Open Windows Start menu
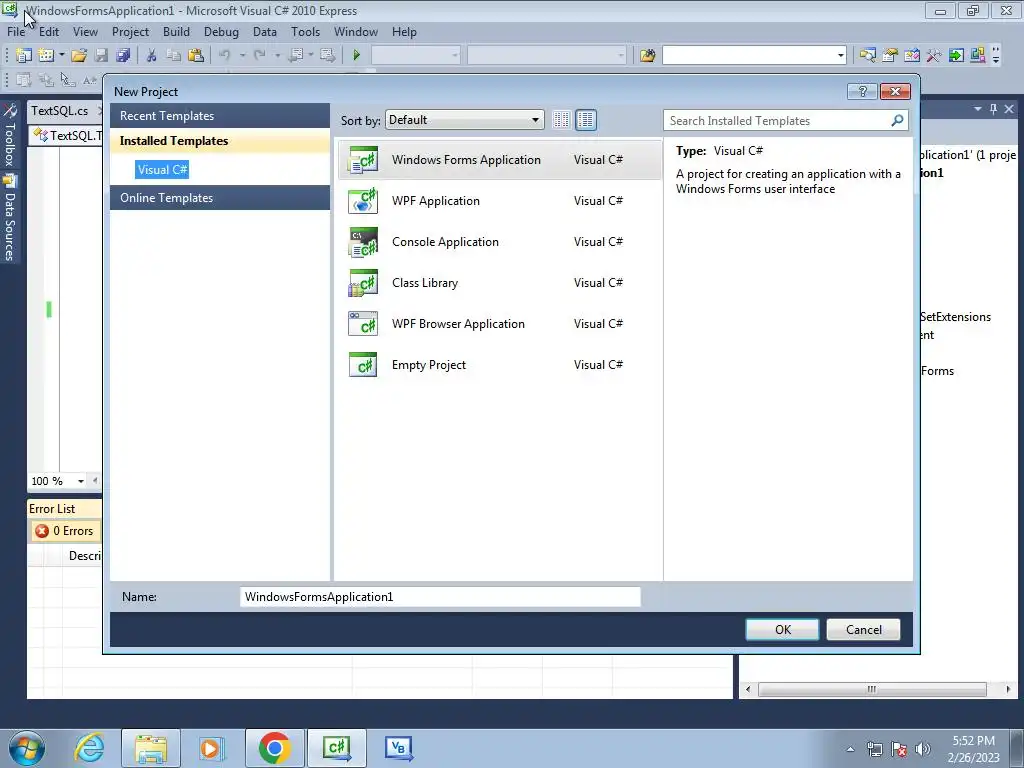Screen dimensions: 1024x768 point(27,748)
